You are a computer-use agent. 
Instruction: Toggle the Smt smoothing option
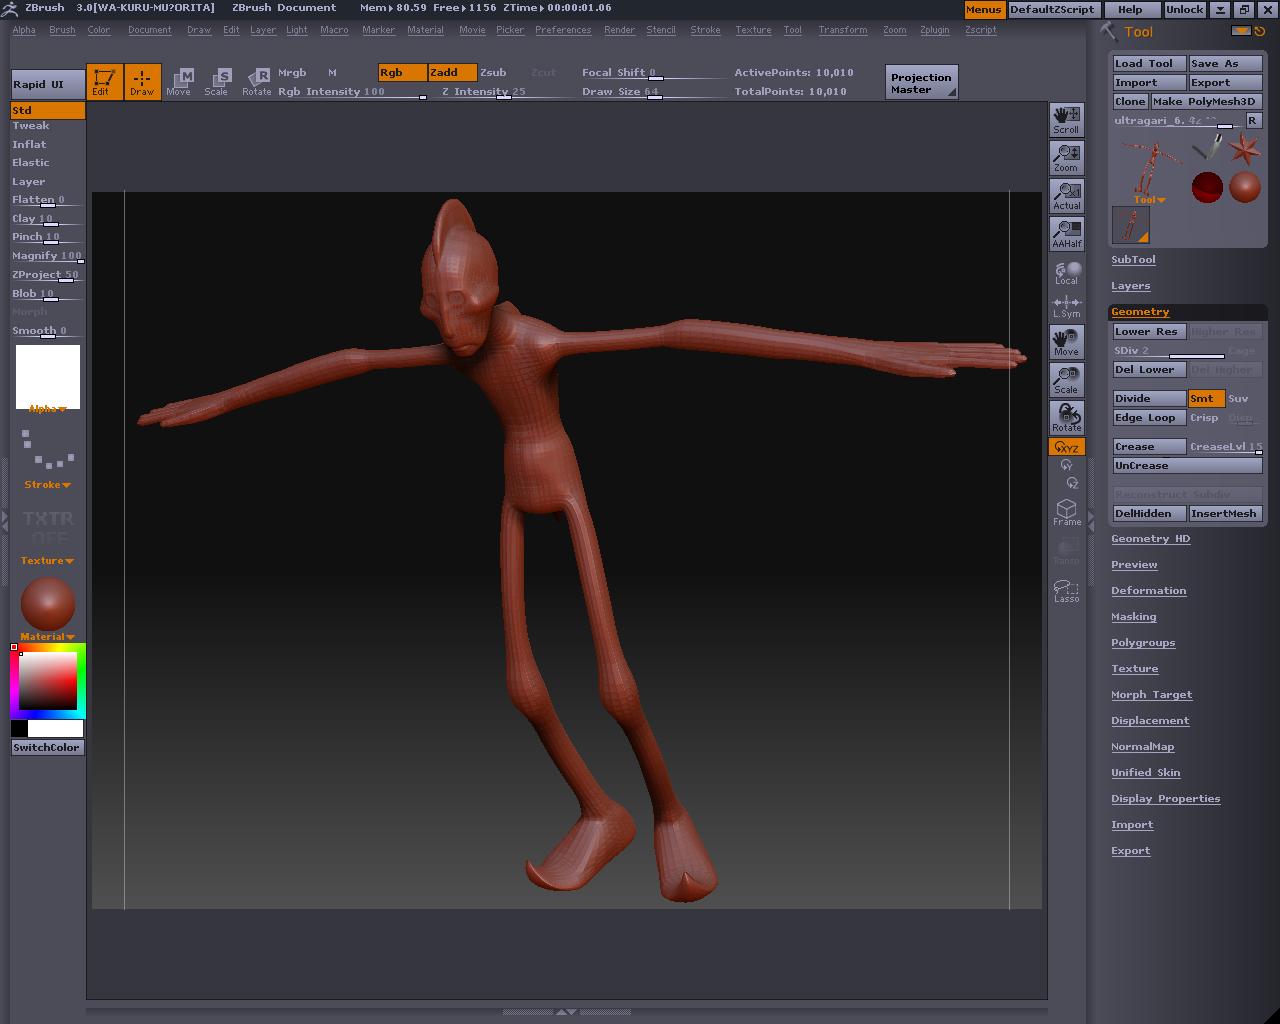[1205, 398]
